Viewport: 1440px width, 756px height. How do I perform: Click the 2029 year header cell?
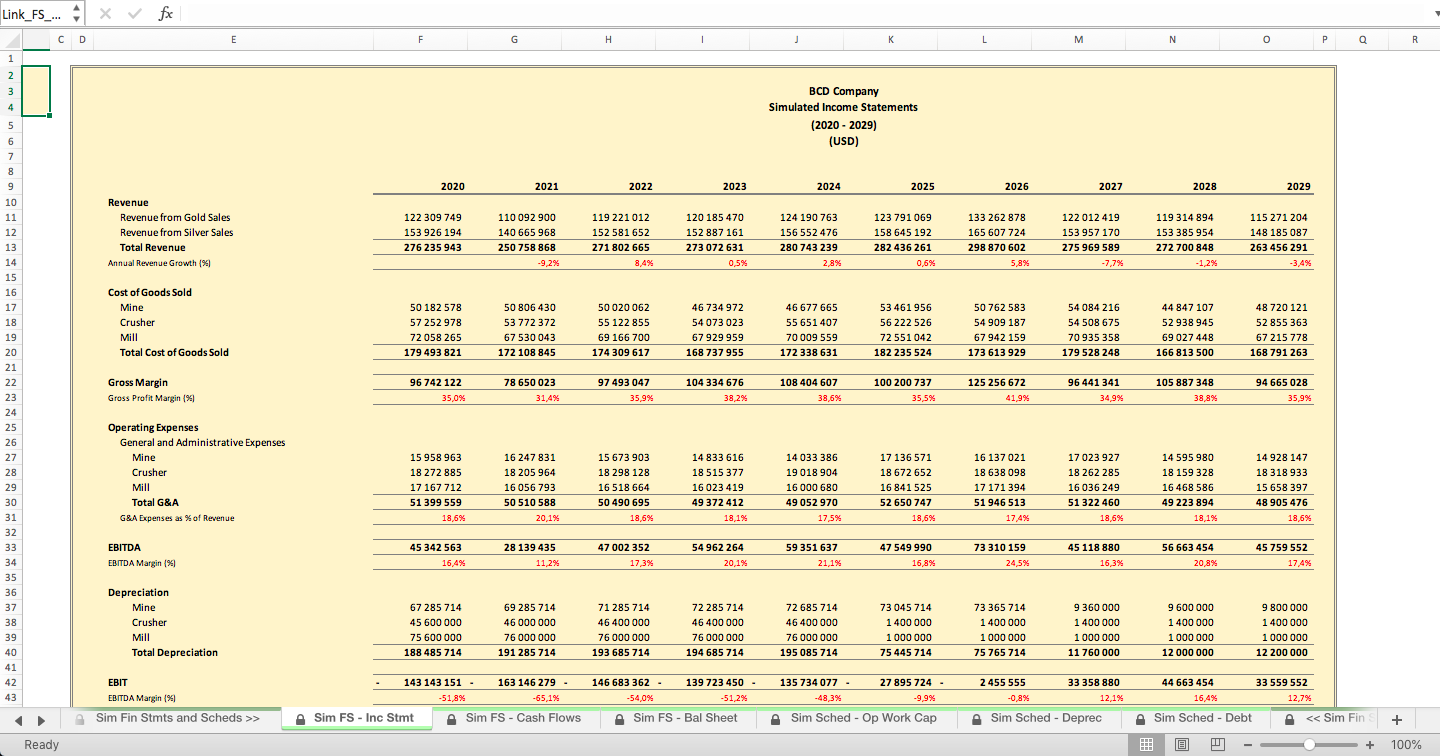coord(1298,187)
